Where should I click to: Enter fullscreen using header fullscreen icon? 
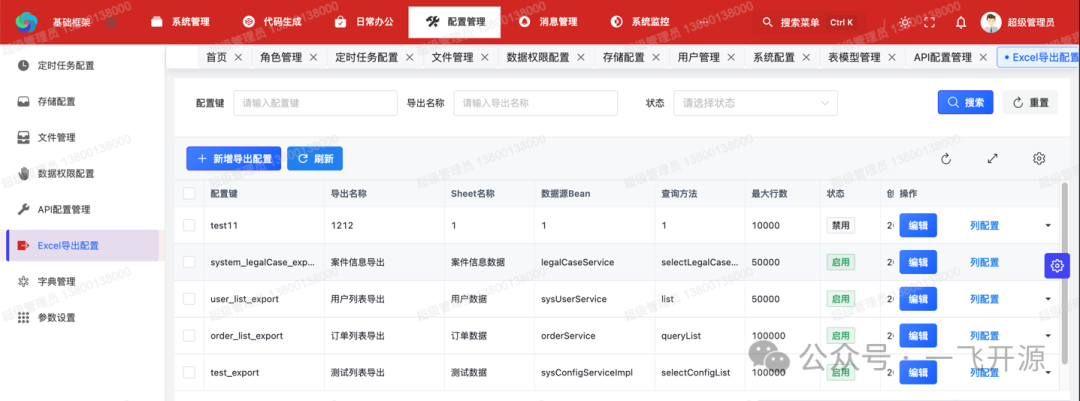click(x=930, y=22)
